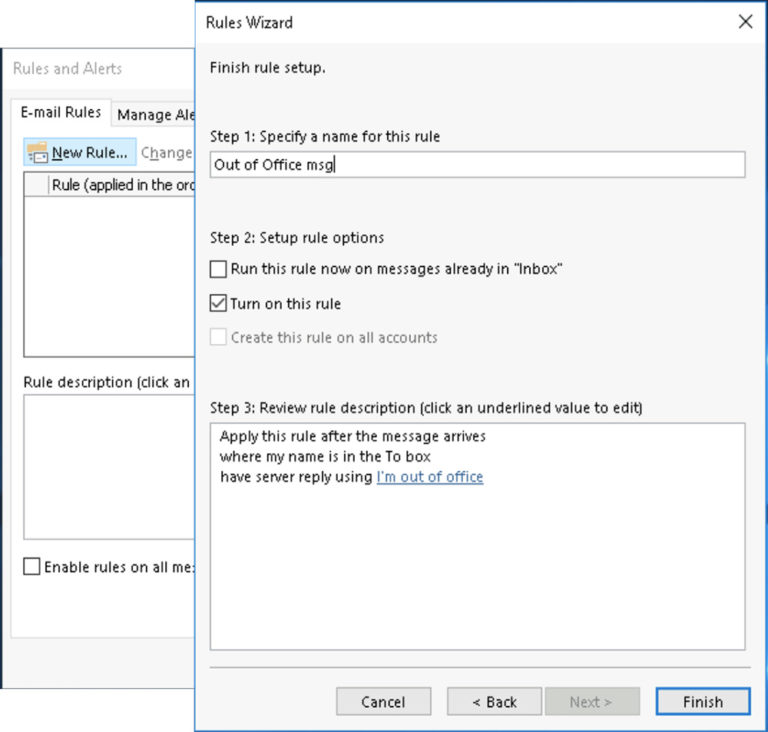Viewport: 768px width, 732px height.
Task: Click 'Apply this rule after the message arrives'
Action: (x=353, y=436)
